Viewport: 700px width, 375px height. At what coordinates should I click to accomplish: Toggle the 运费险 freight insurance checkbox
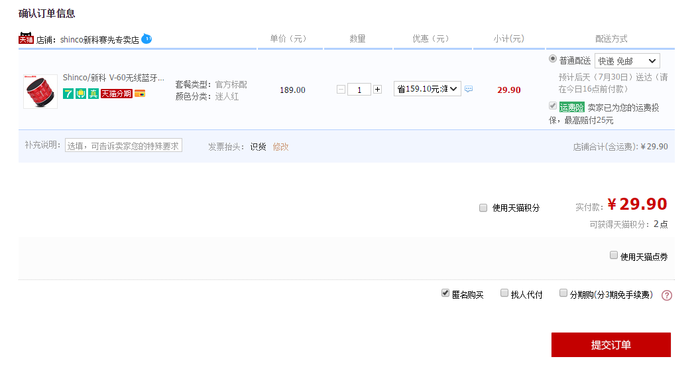553,106
